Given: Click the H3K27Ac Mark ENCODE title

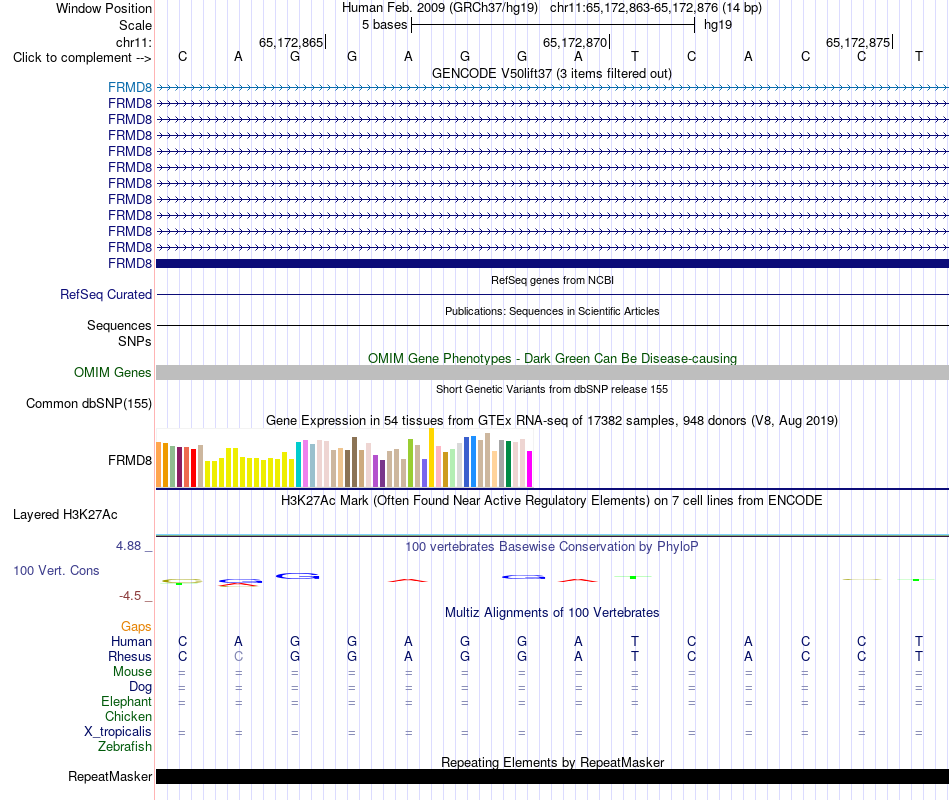Looking at the screenshot, I should 552,501.
